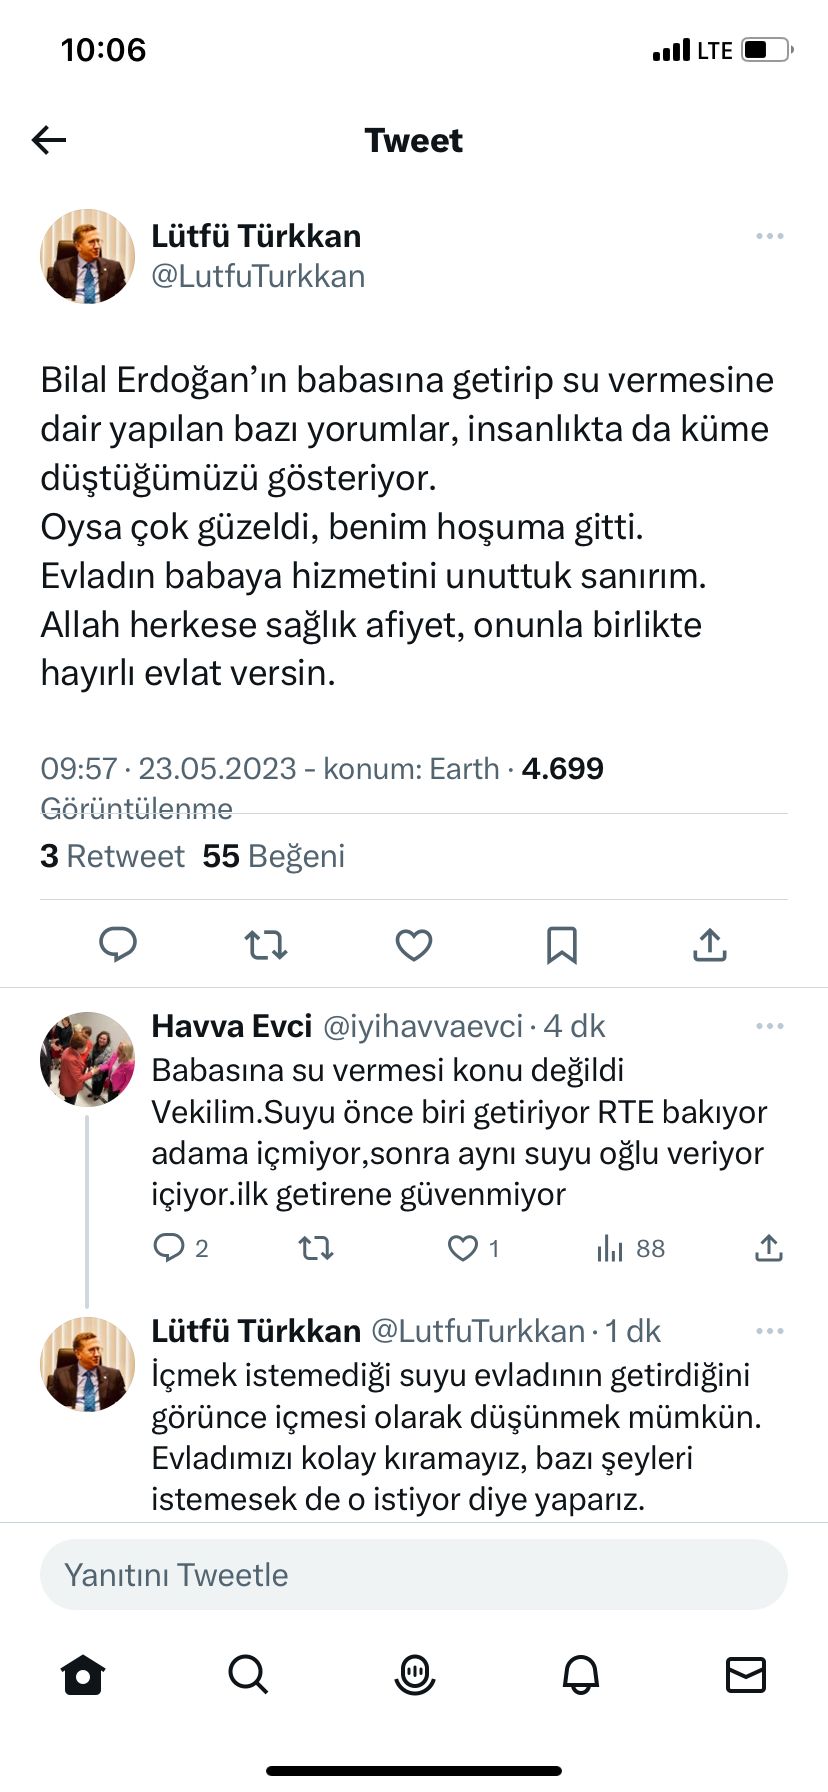Like Havva Evci's reply
Image resolution: width=828 pixels, height=1792 pixels.
pyautogui.click(x=463, y=1248)
